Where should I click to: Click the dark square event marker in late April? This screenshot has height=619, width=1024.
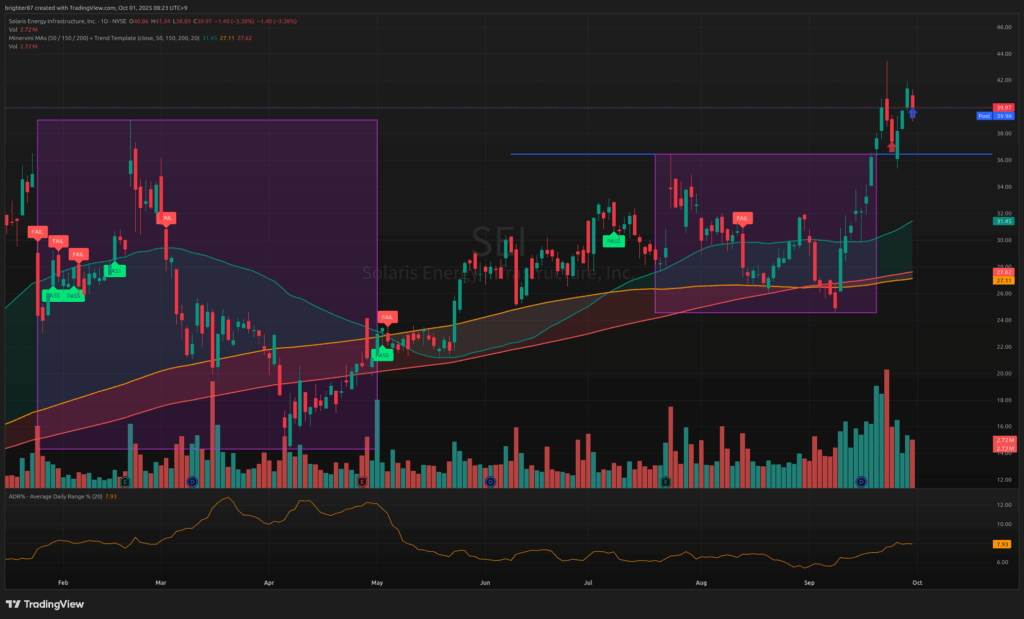point(362,482)
